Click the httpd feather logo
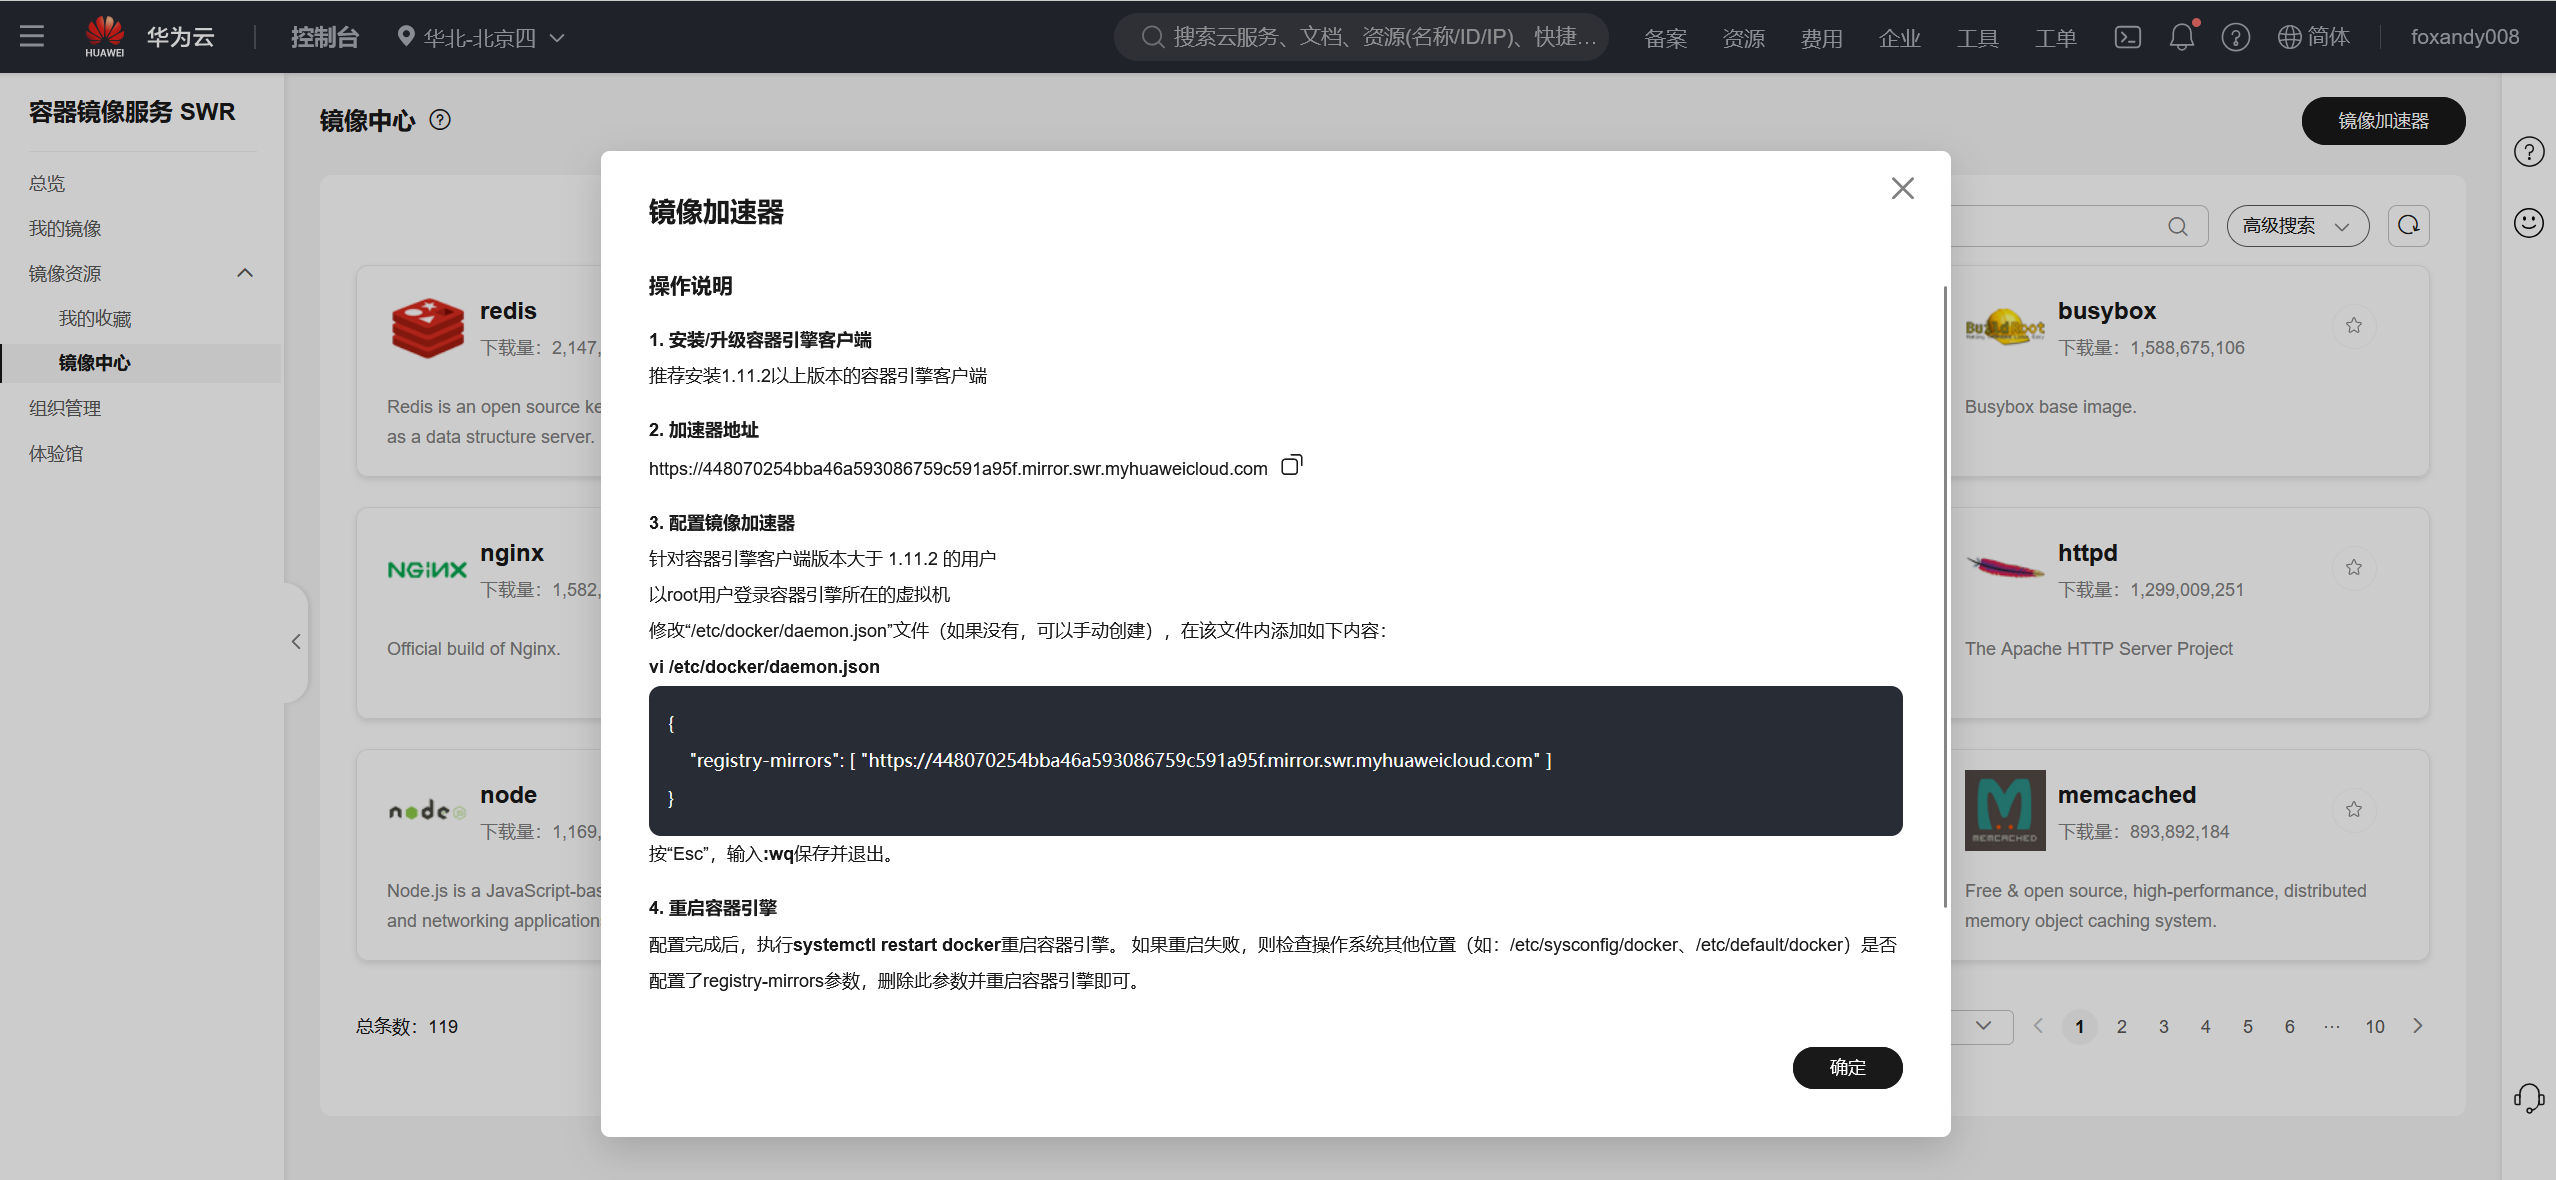The height and width of the screenshot is (1180, 2556). pos(2005,568)
